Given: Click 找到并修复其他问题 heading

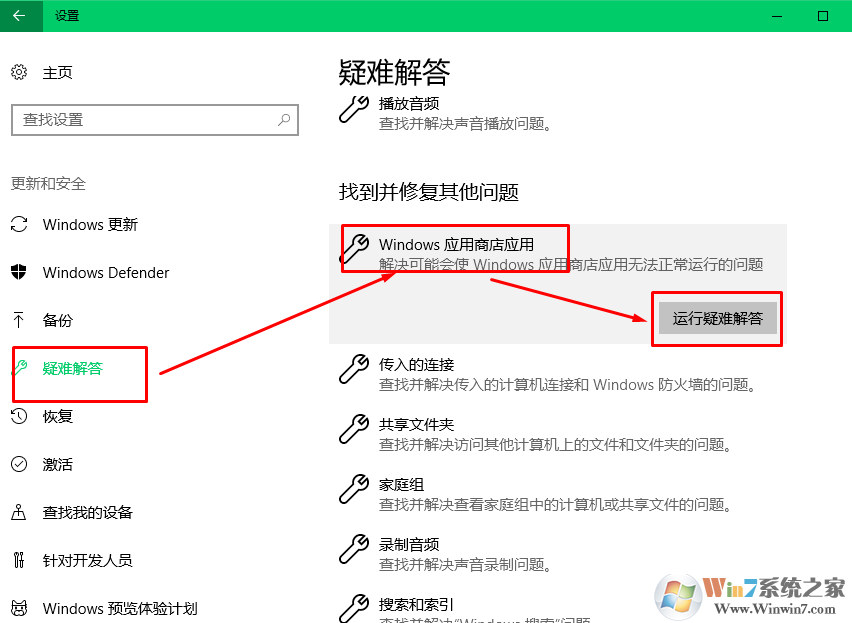Looking at the screenshot, I should [x=429, y=192].
